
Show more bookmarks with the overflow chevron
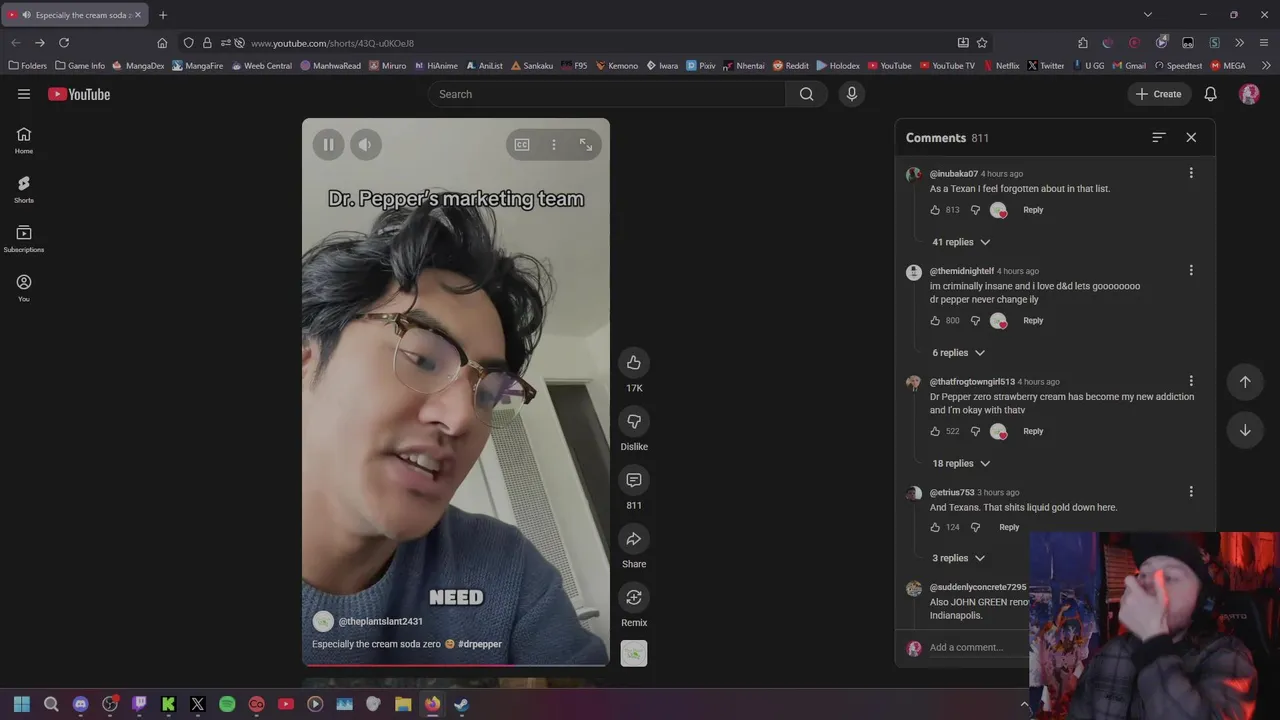[1266, 66]
